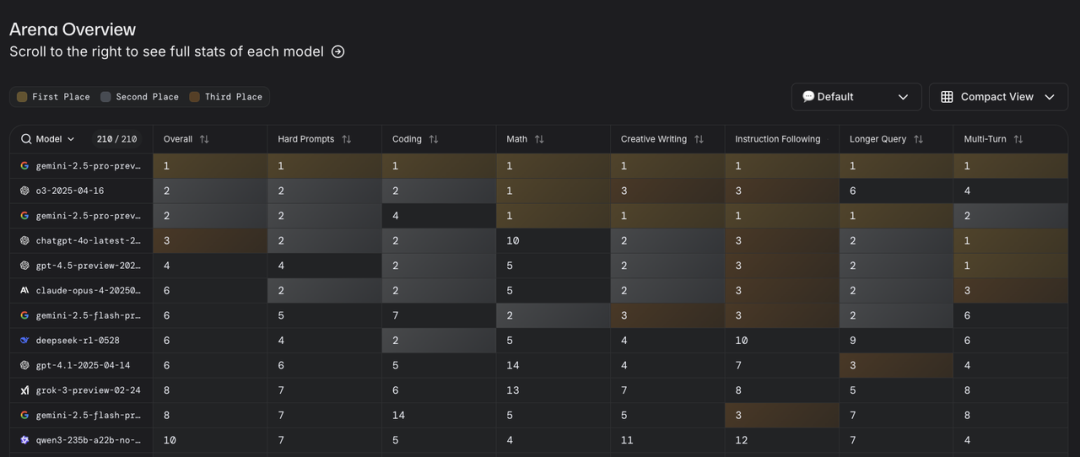Click the search magnifier icon beside Model

[26, 139]
